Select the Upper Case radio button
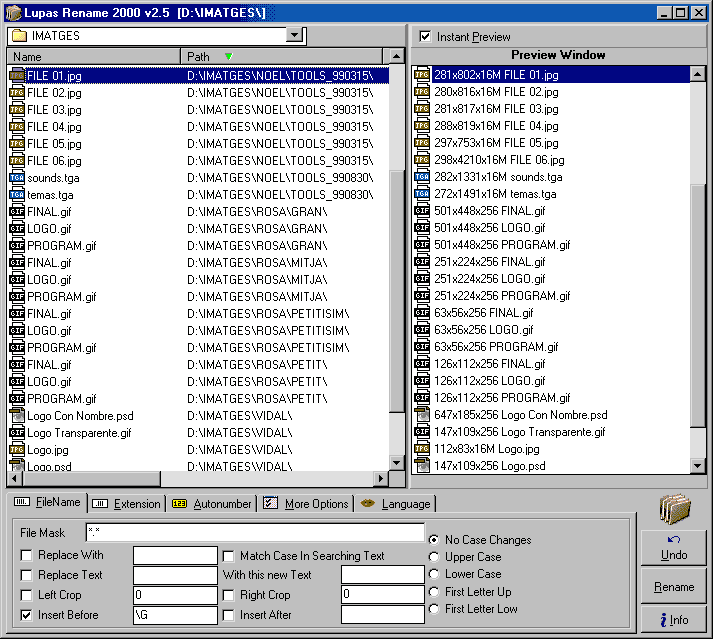The width and height of the screenshot is (713, 639). click(x=433, y=557)
